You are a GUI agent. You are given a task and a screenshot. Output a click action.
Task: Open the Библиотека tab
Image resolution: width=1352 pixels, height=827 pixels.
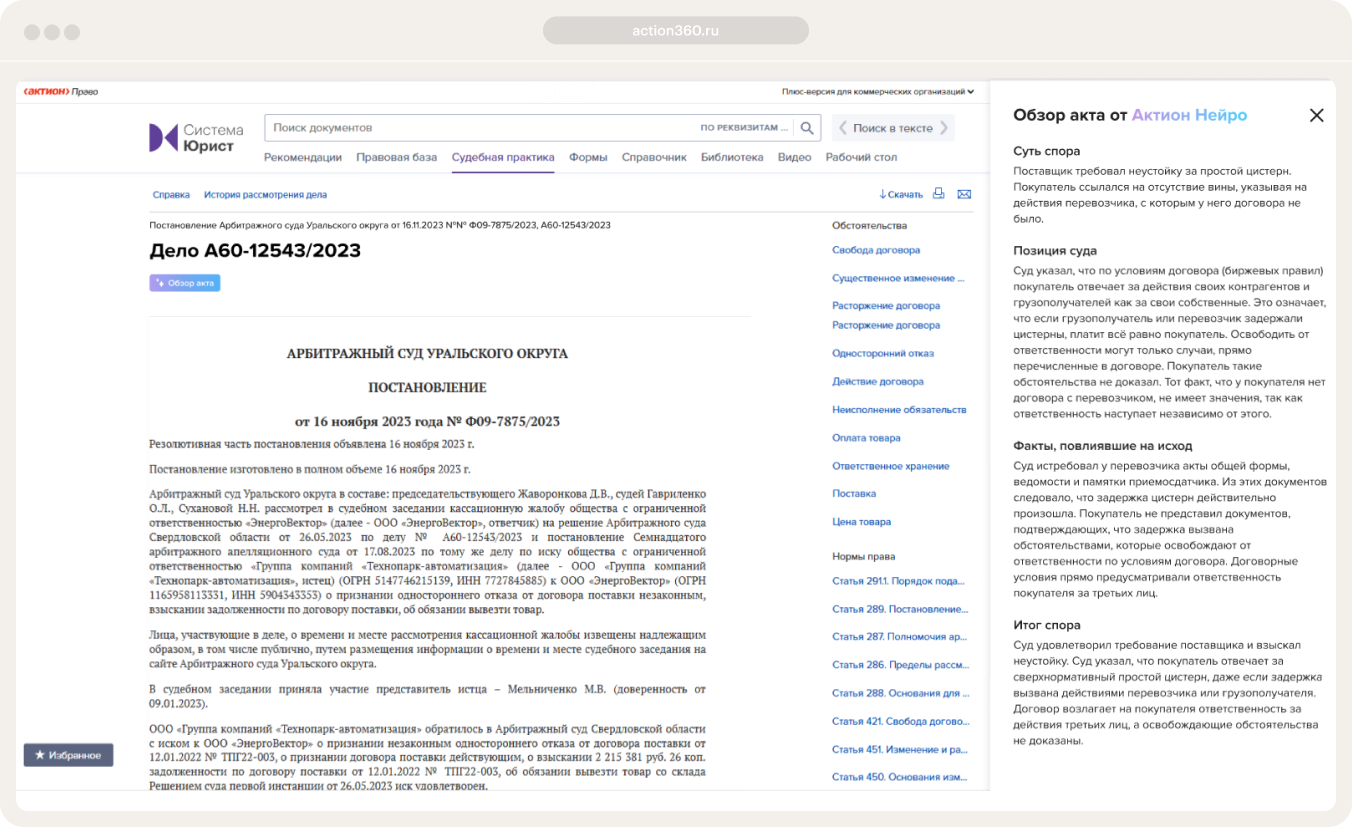pyautogui.click(x=732, y=157)
